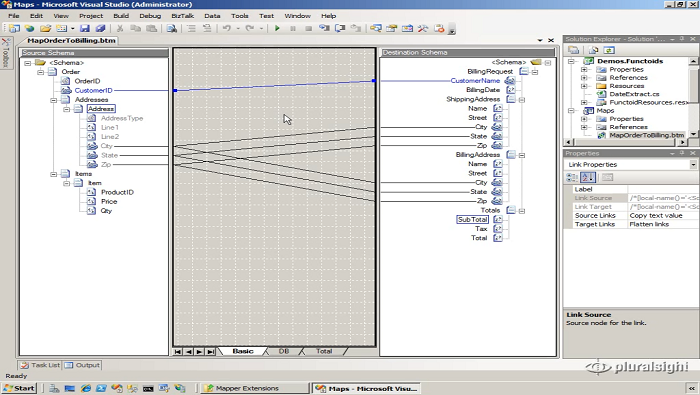Click Internet Explorer icon in quick launch
This screenshot has height=395, width=700.
click(86, 388)
